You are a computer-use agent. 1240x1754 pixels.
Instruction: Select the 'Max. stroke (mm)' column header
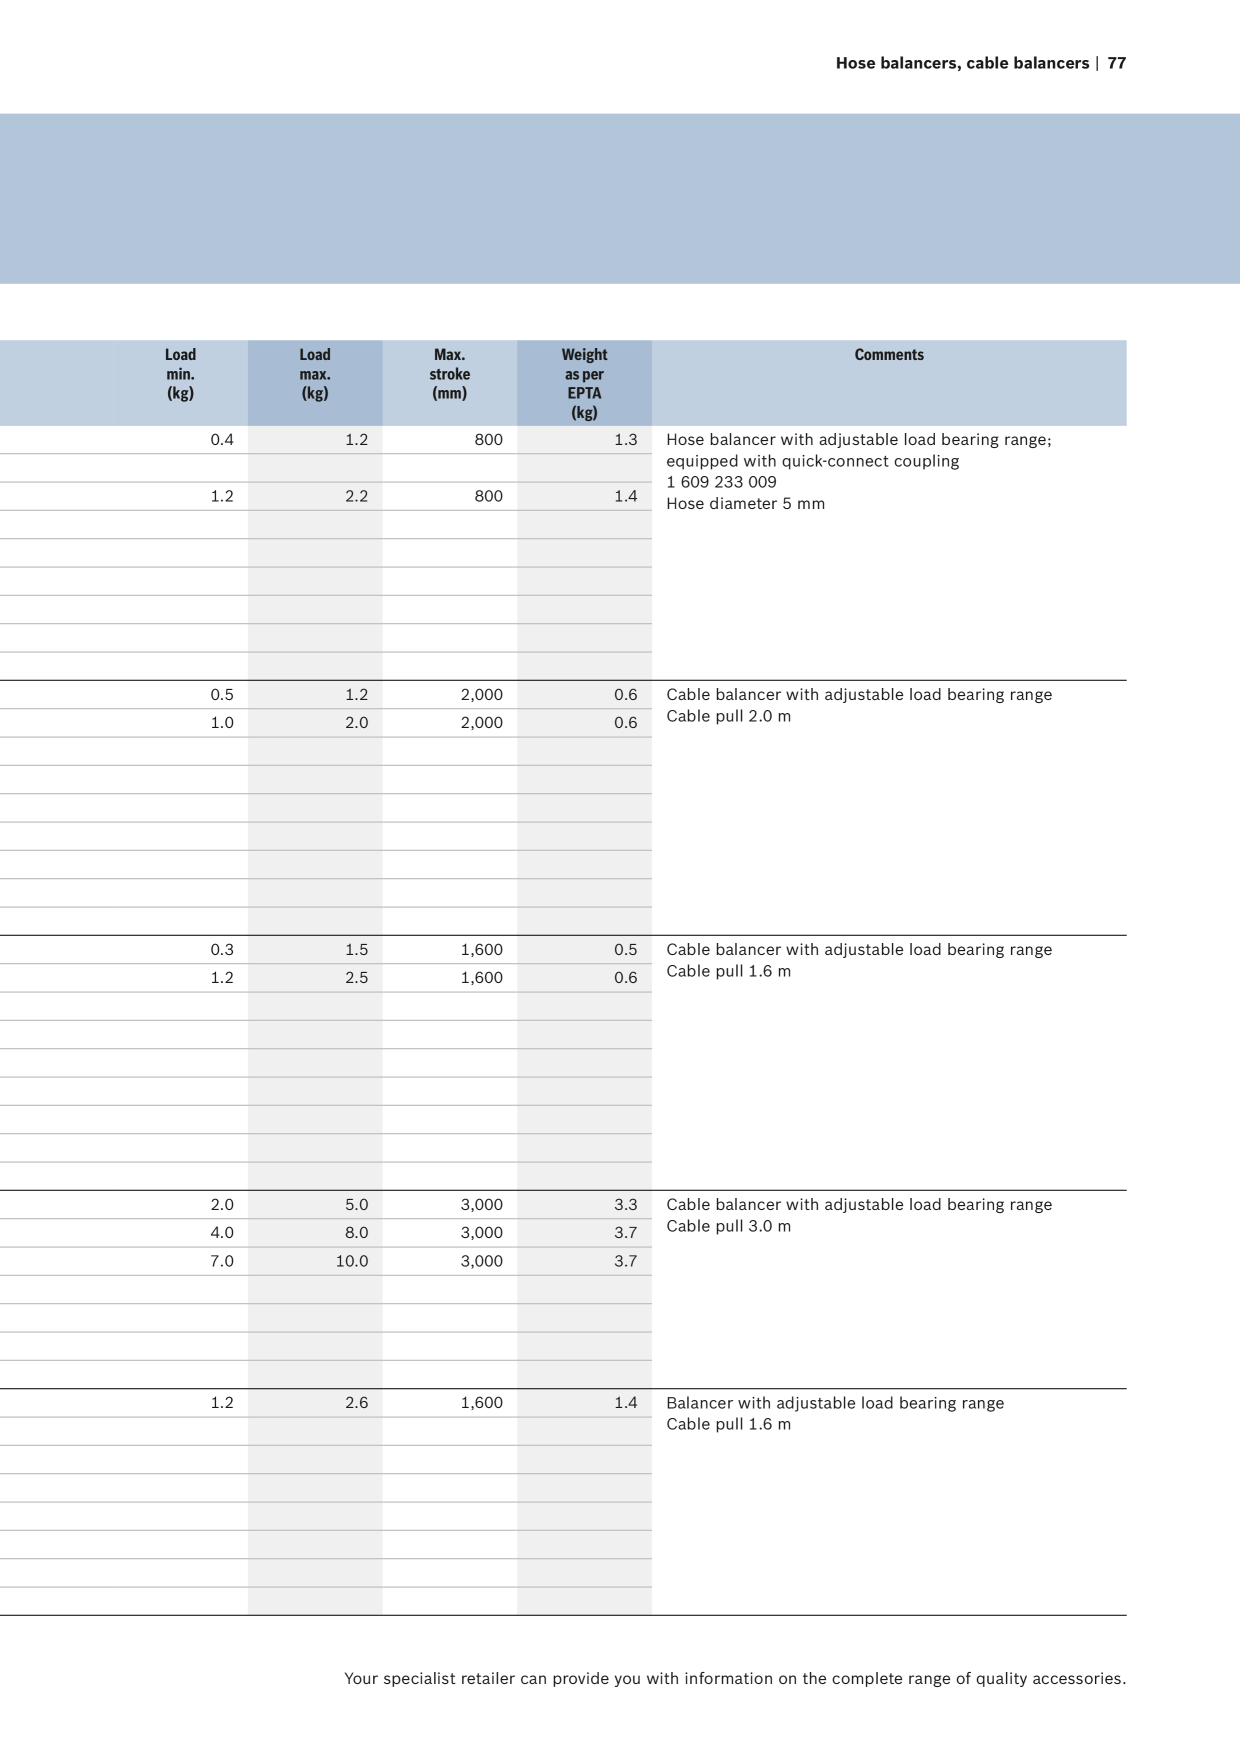[450, 374]
